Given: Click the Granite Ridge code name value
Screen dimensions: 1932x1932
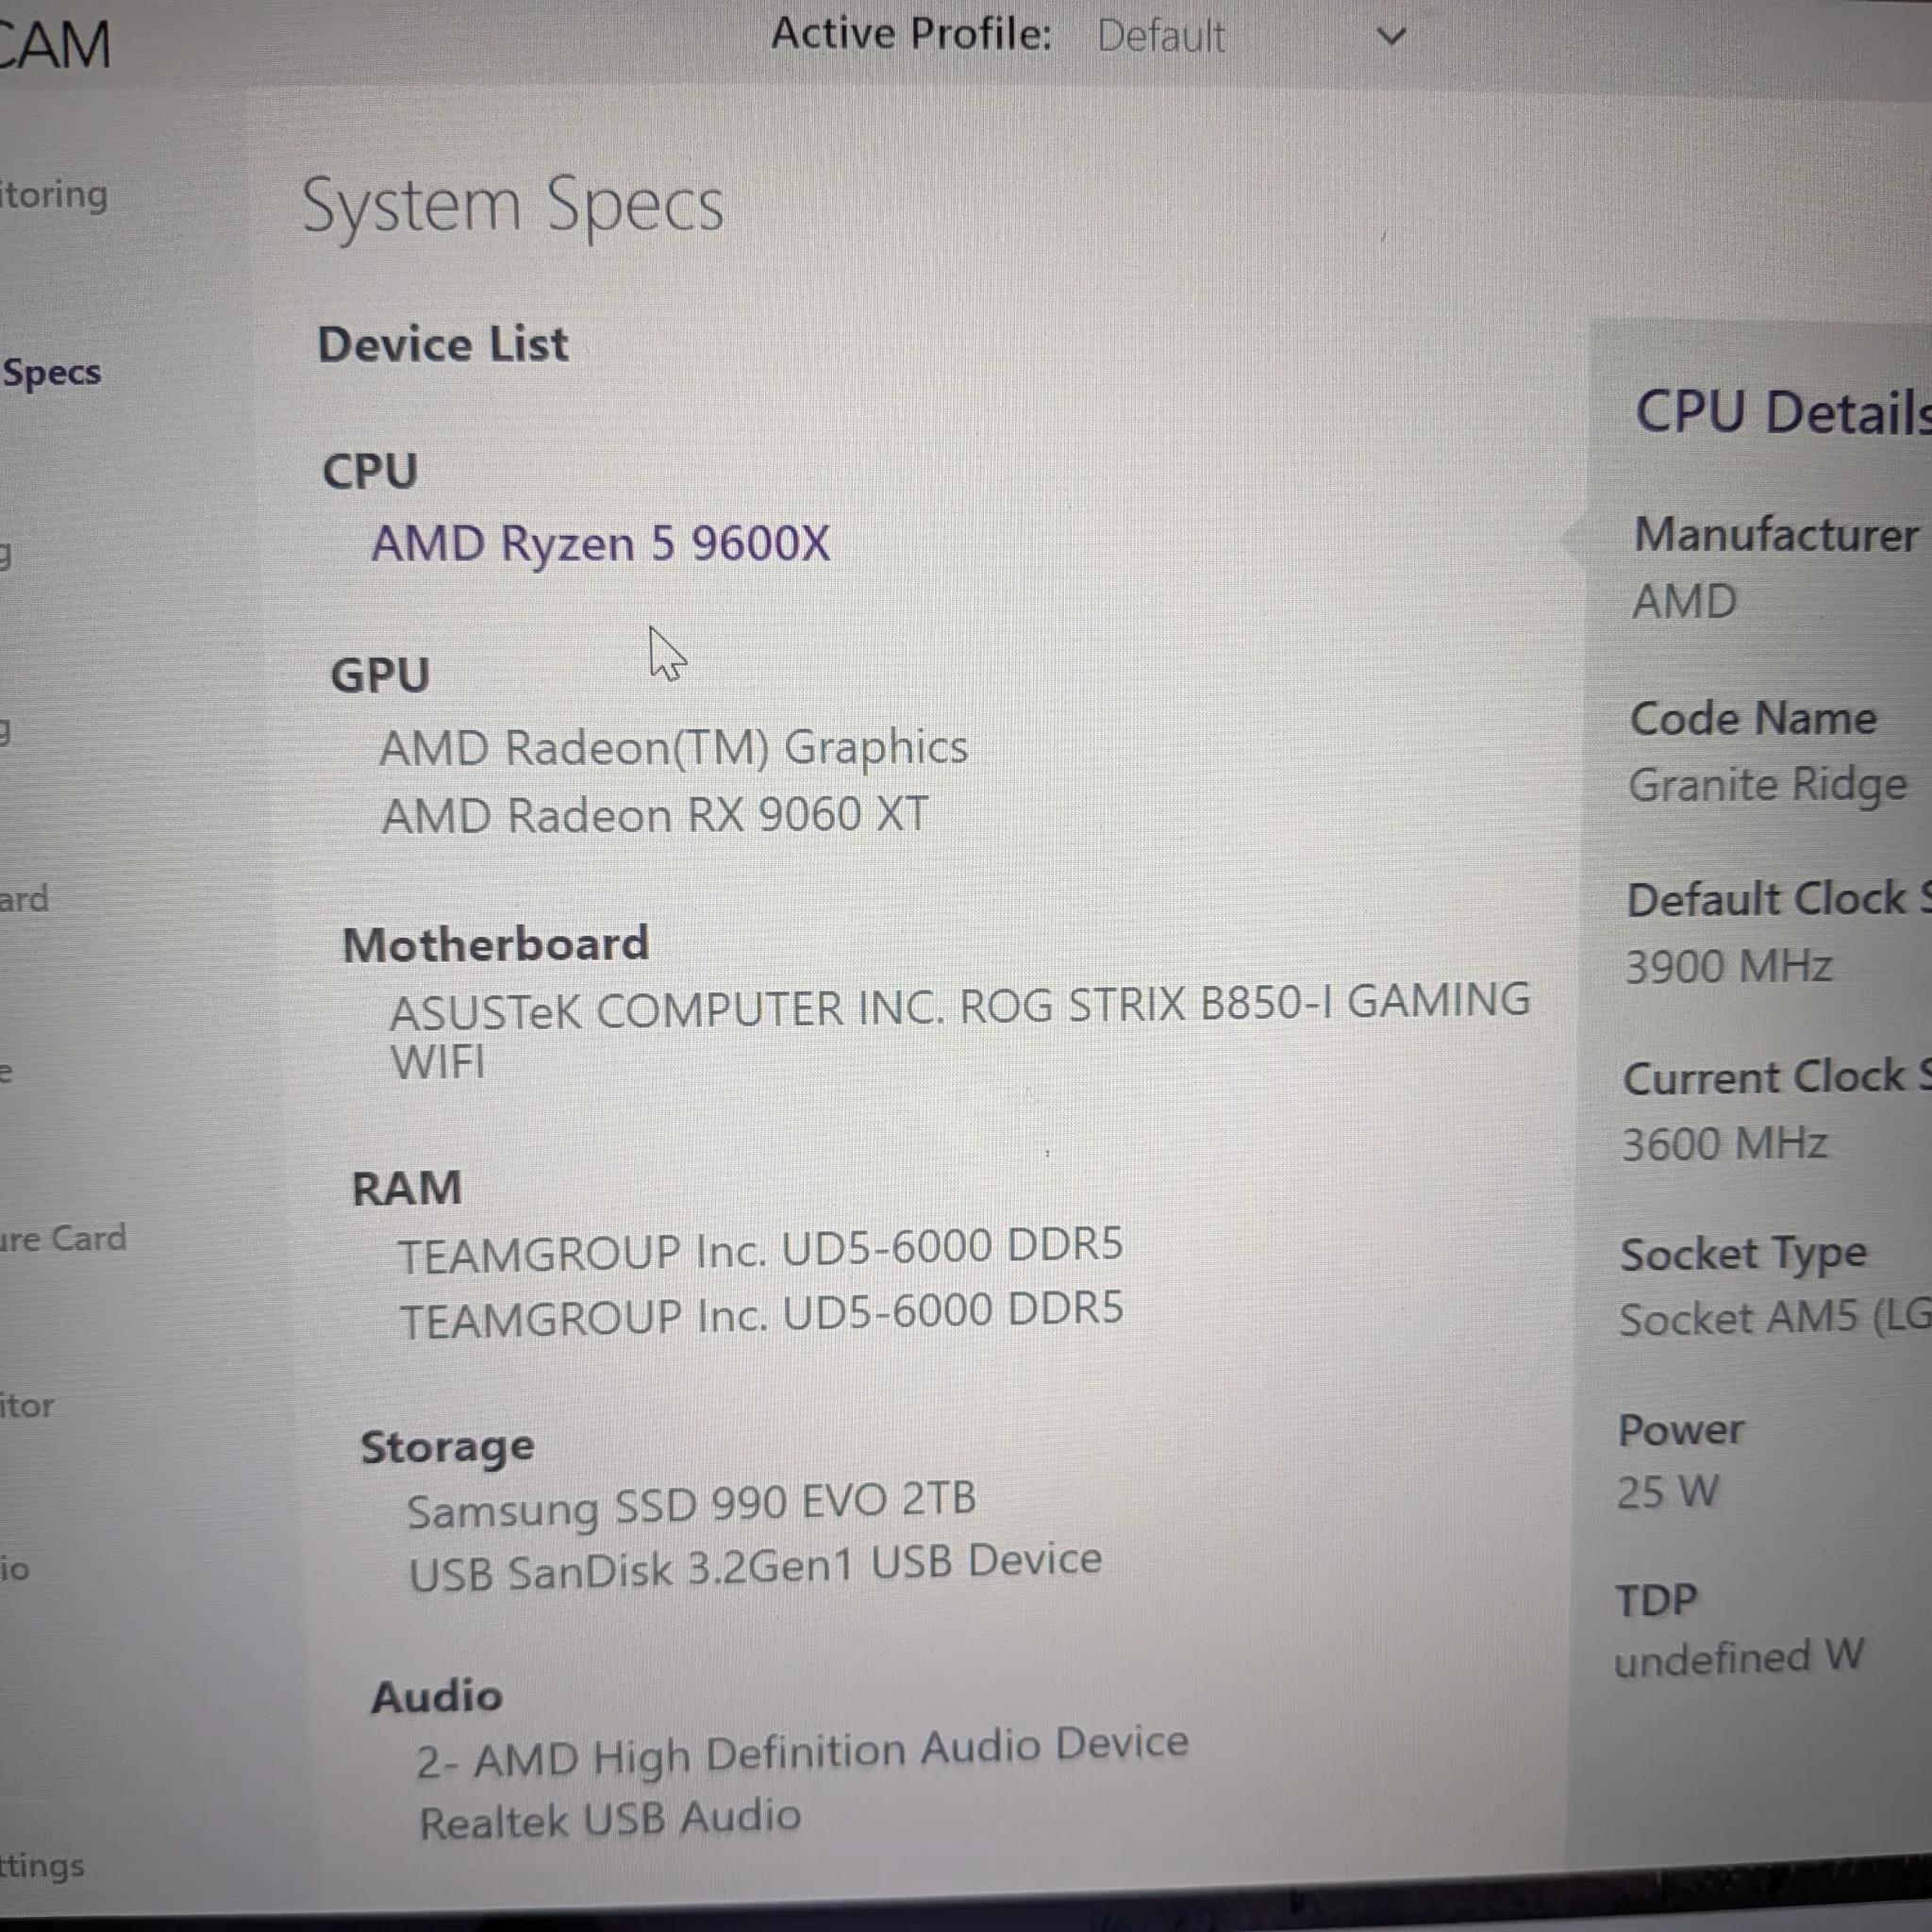Looking at the screenshot, I should pos(1767,785).
